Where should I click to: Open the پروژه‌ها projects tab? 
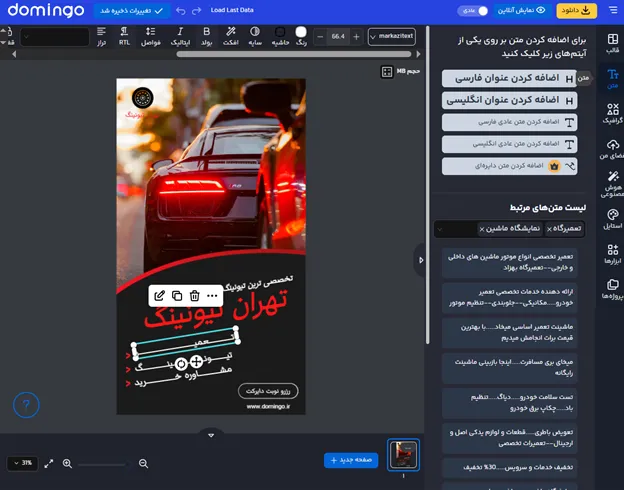(x=612, y=289)
